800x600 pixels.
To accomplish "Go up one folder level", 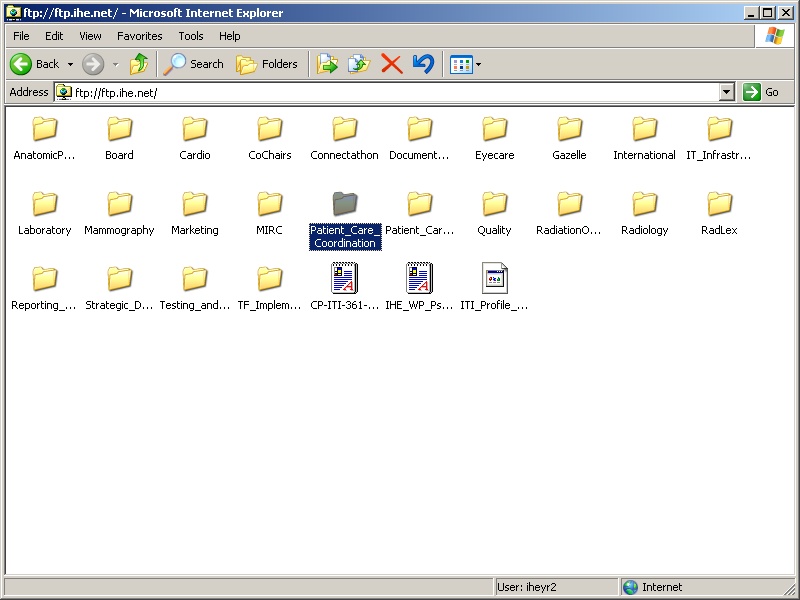I will coord(139,64).
